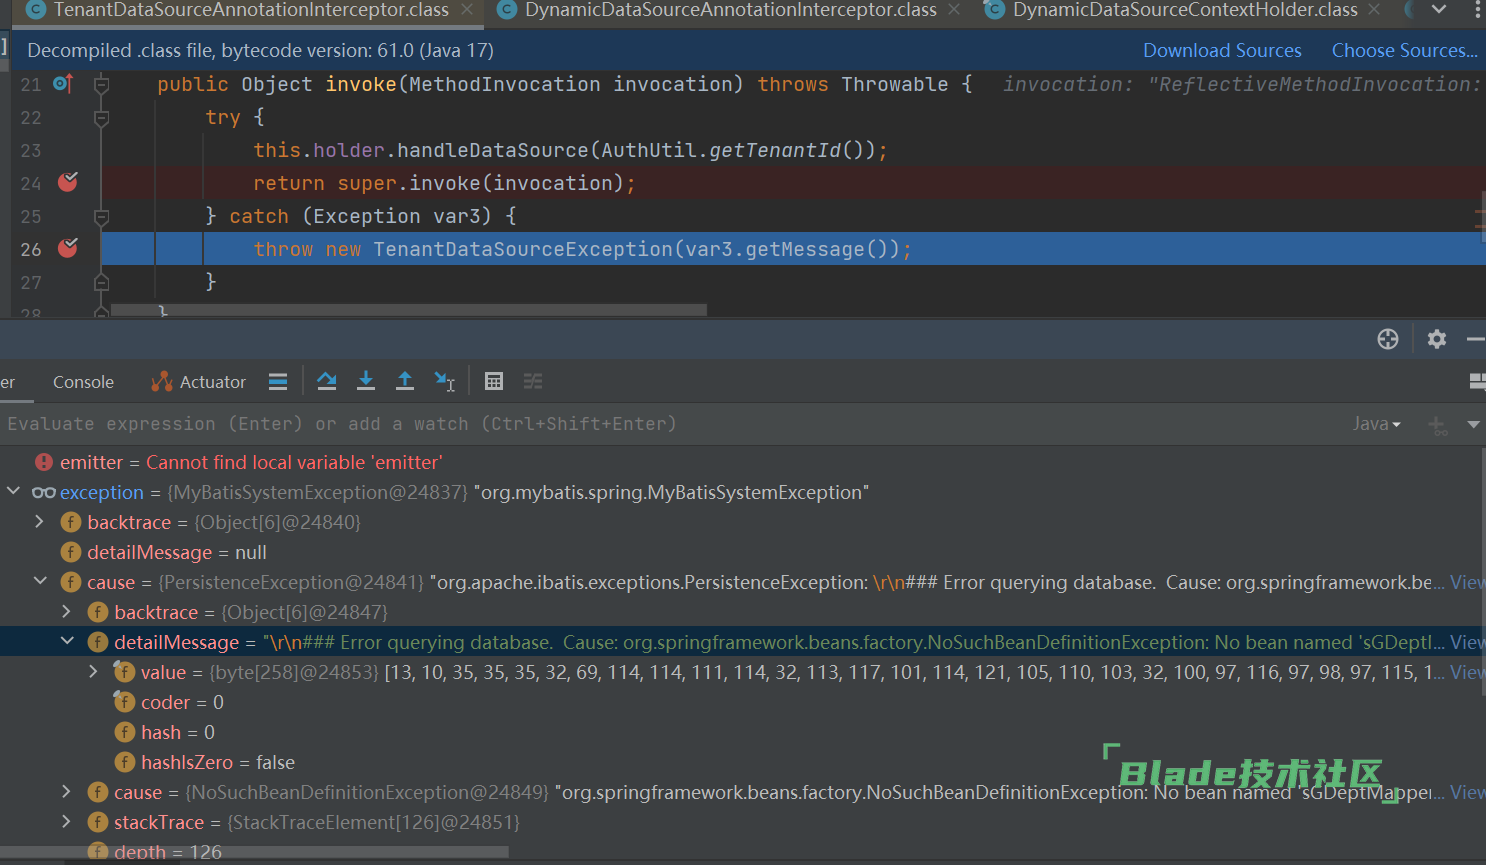
Task: Click the Choose Sources... link
Action: point(1404,50)
